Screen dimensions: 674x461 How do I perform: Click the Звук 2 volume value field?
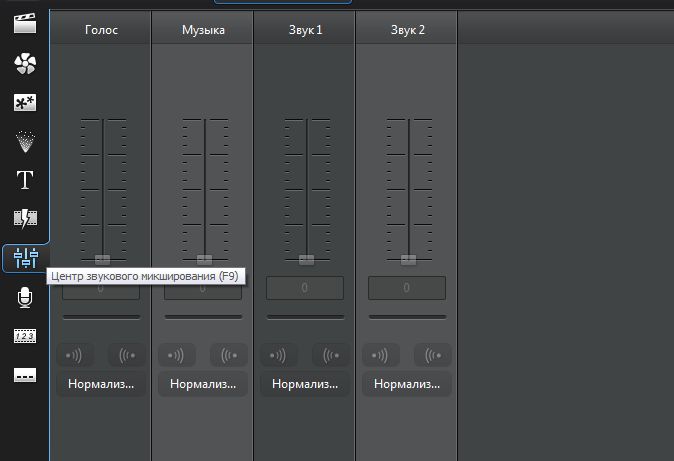click(x=407, y=288)
